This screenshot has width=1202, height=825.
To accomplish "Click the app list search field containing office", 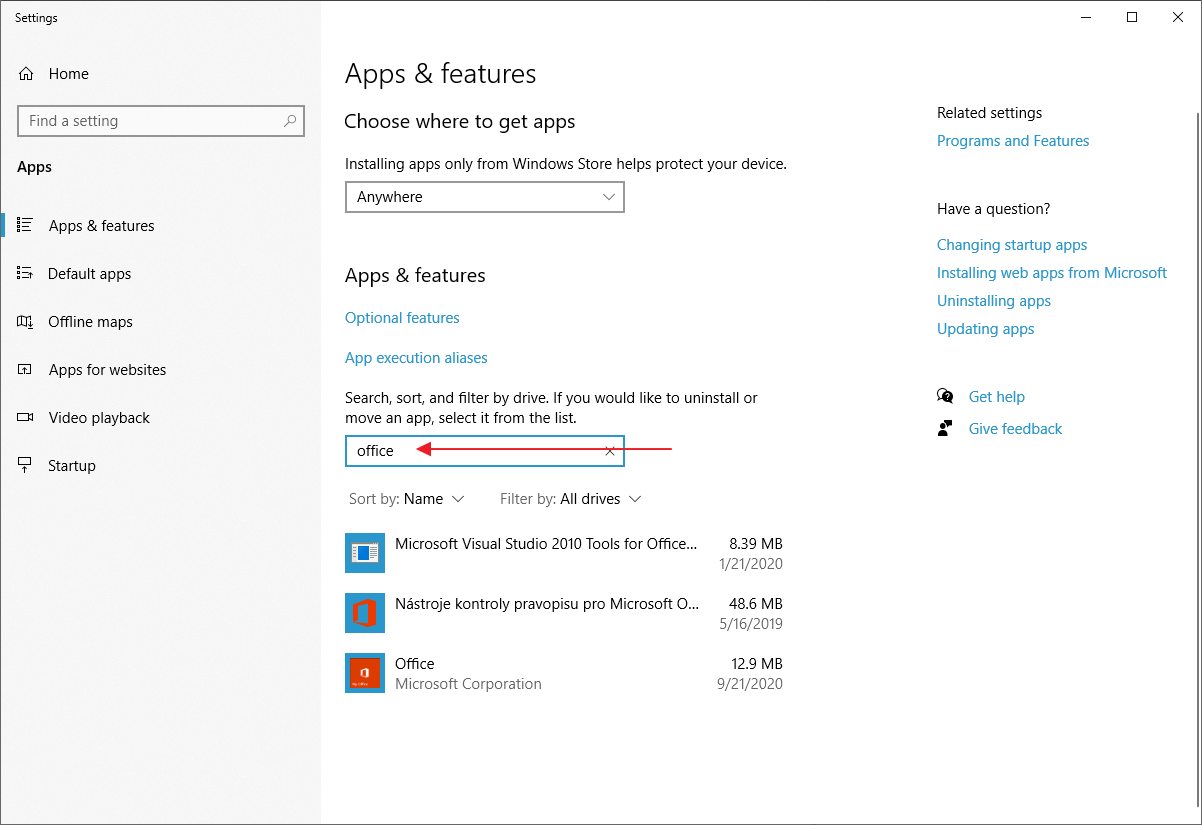I will click(x=485, y=451).
